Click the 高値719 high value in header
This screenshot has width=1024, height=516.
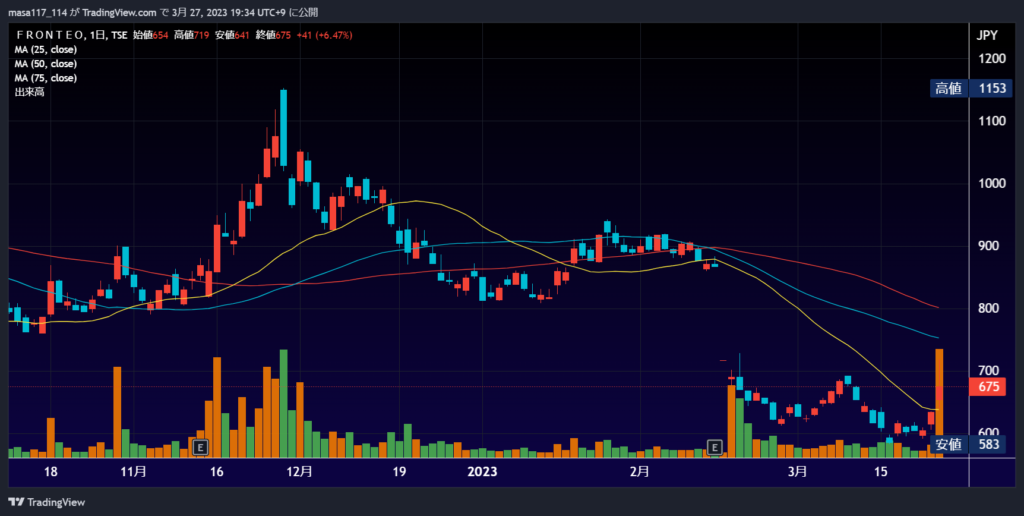point(191,35)
